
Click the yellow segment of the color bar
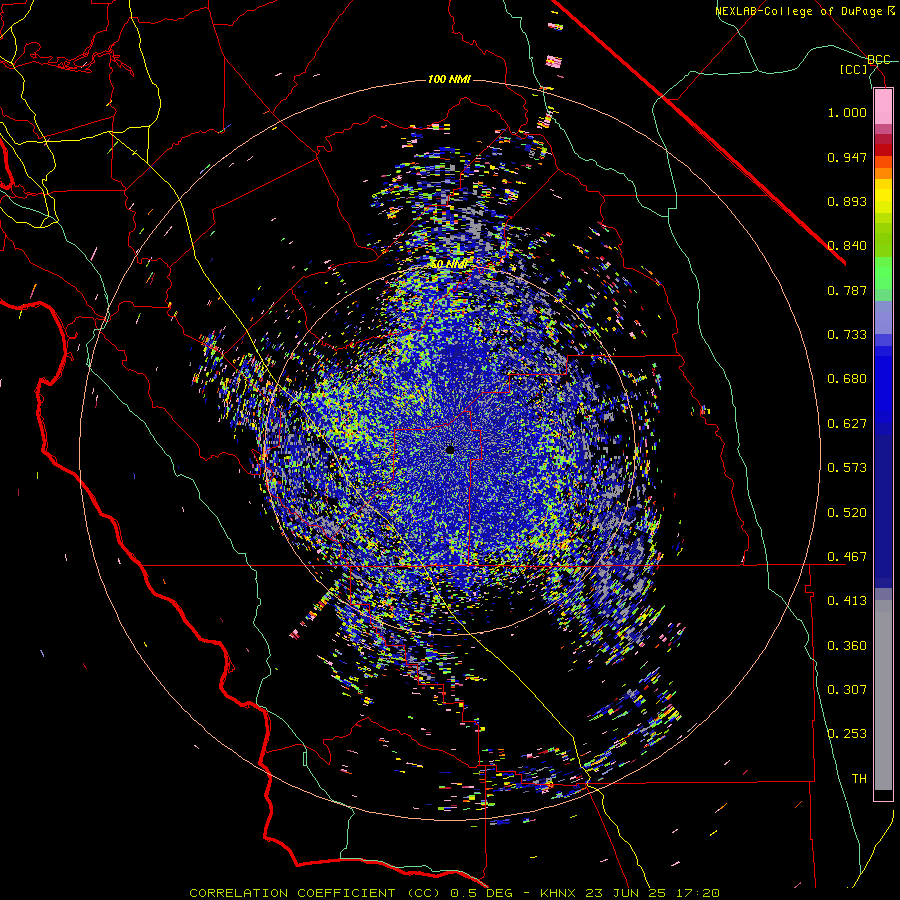(883, 195)
